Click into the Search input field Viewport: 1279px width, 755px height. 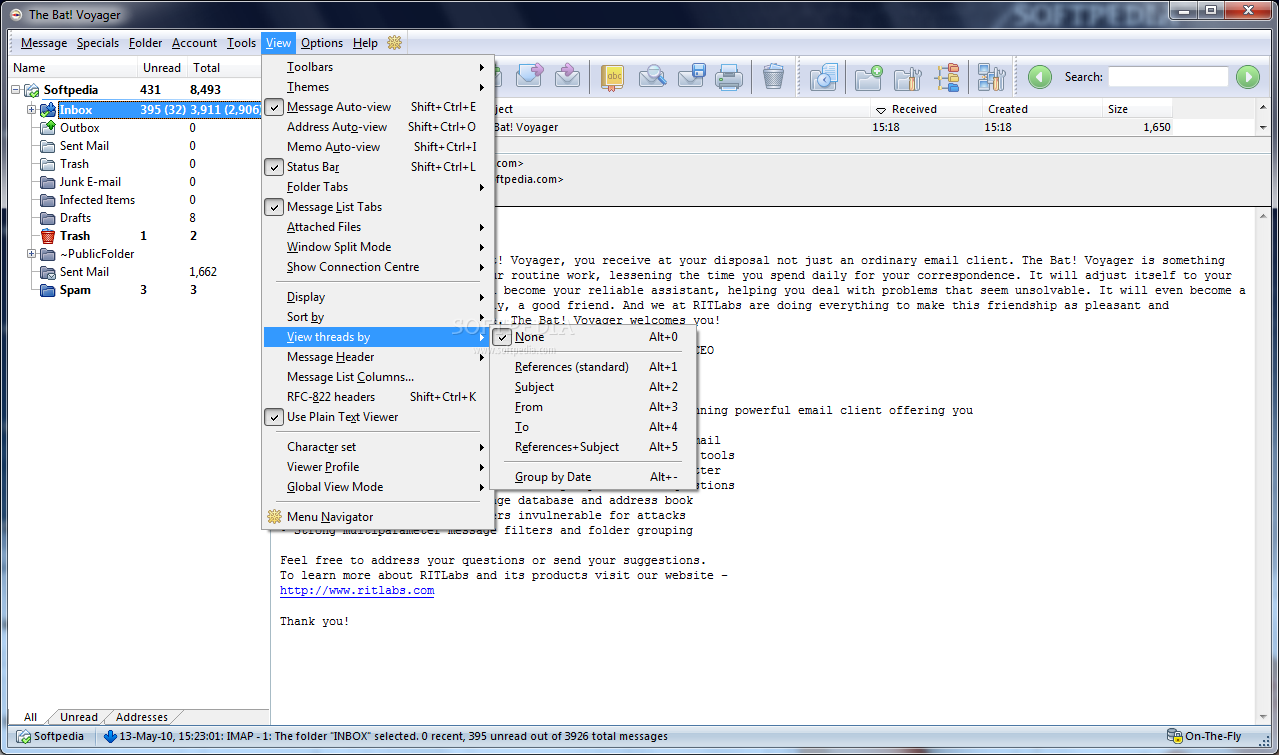point(1167,76)
